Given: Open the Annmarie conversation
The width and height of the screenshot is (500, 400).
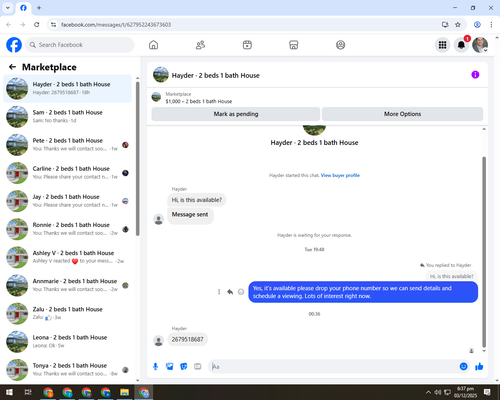Looking at the screenshot, I should pyautogui.click(x=67, y=285).
